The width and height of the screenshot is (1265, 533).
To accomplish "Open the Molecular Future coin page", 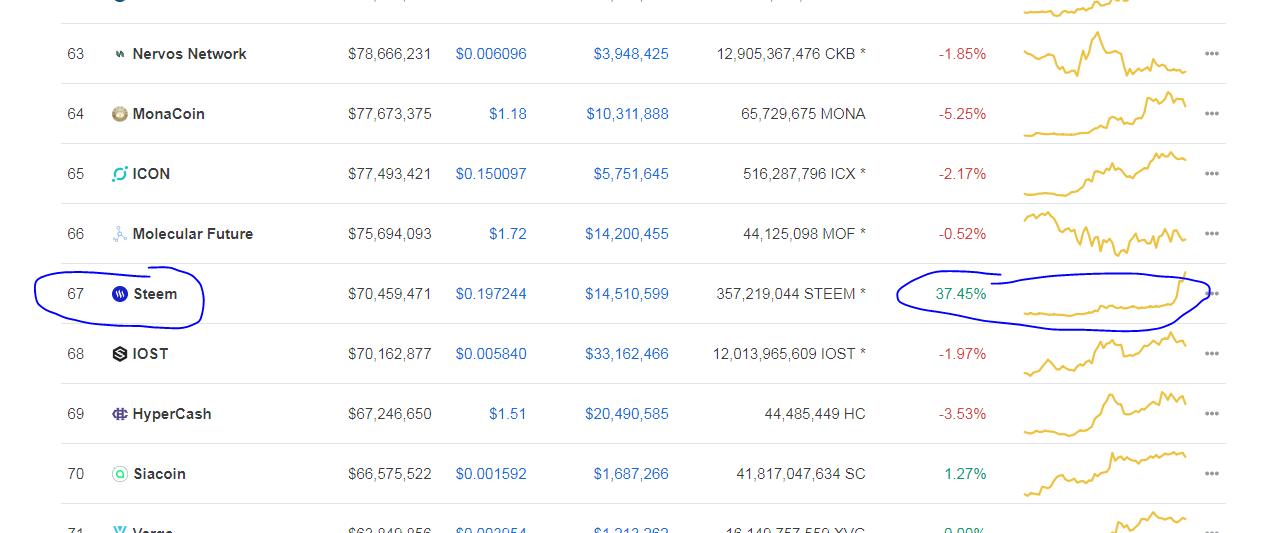I will pos(193,234).
